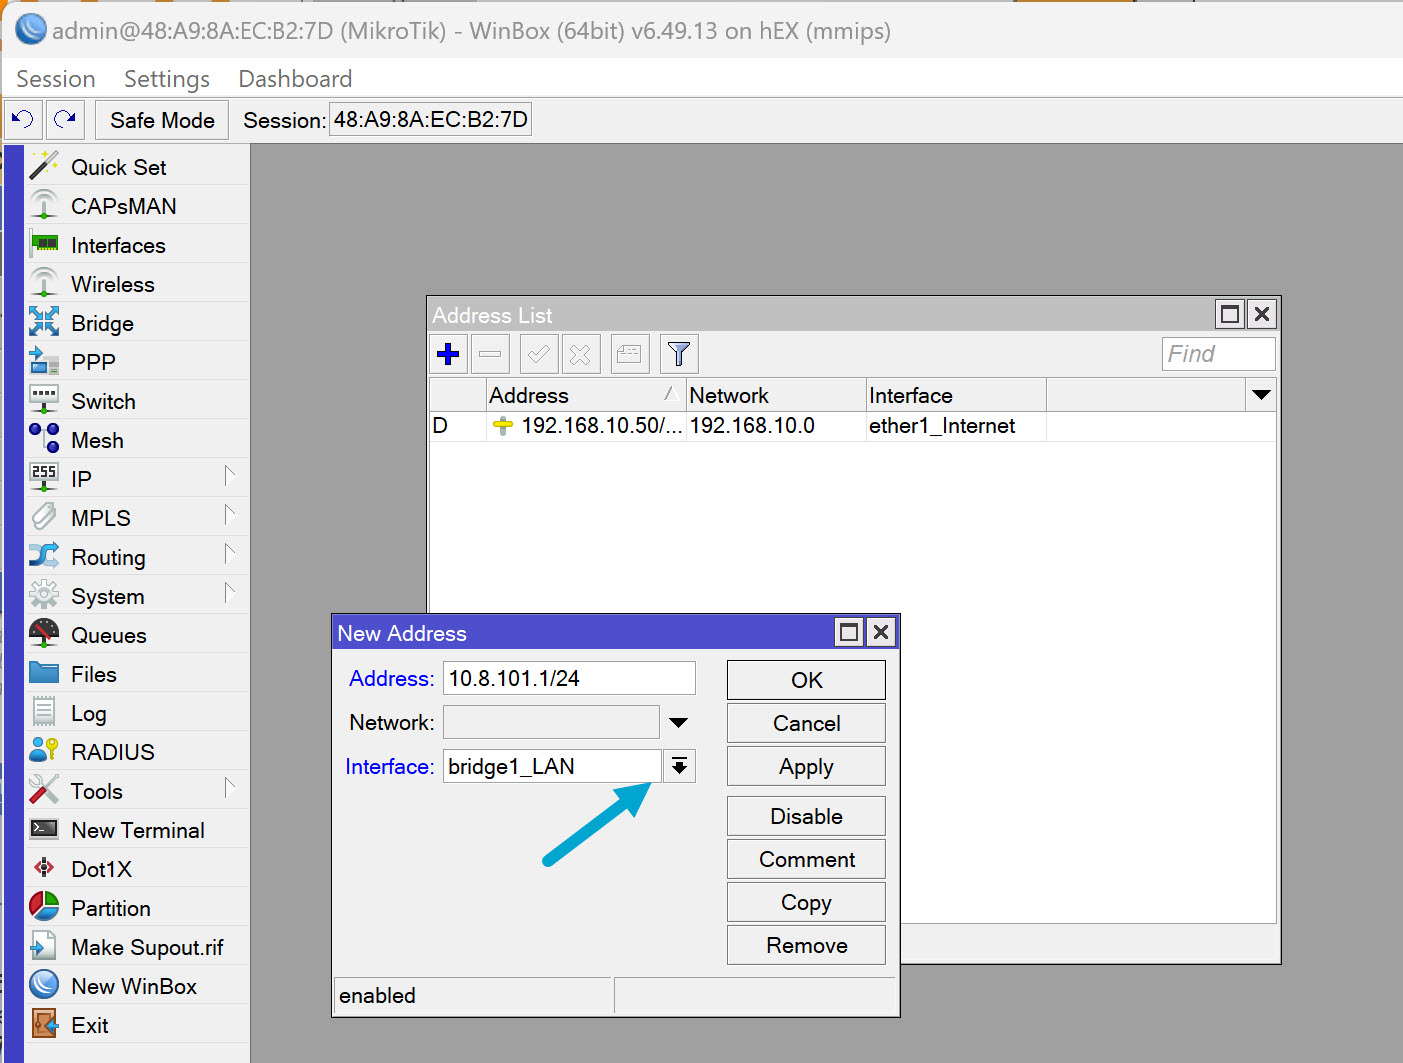Disable the new address entry
The image size is (1403, 1063).
[x=805, y=815]
